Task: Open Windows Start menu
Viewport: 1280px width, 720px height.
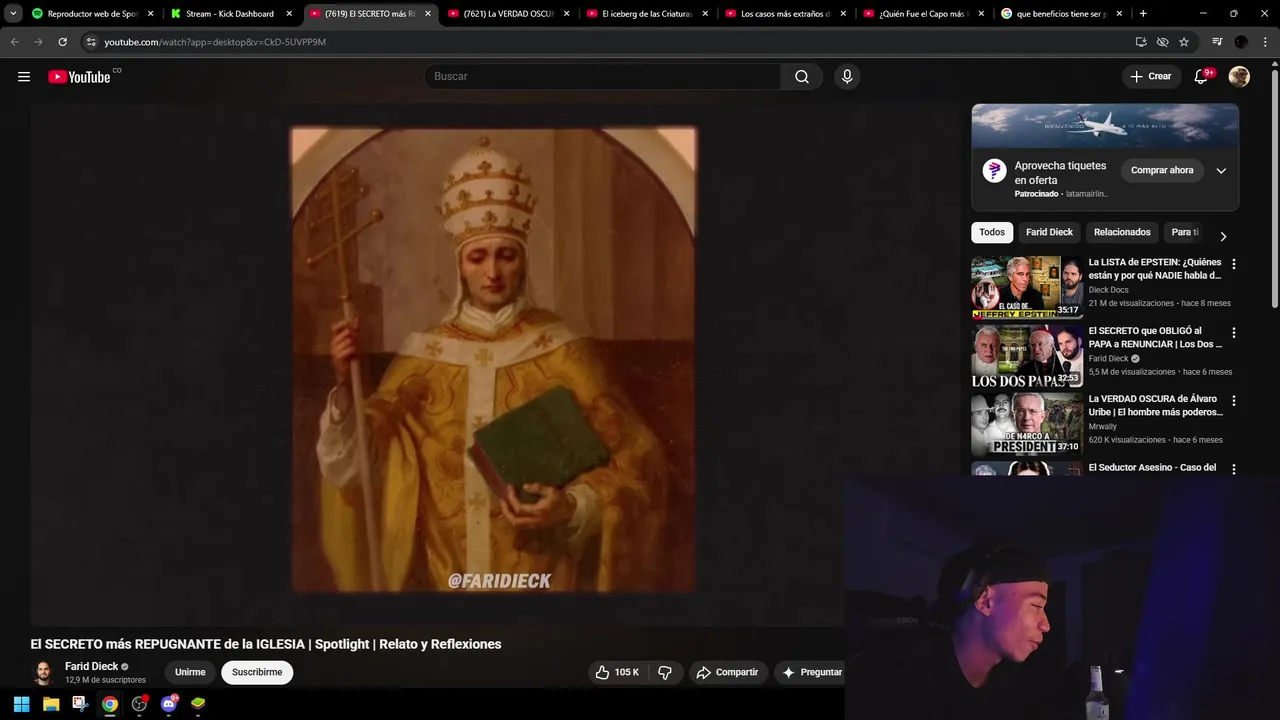Action: 21,704
